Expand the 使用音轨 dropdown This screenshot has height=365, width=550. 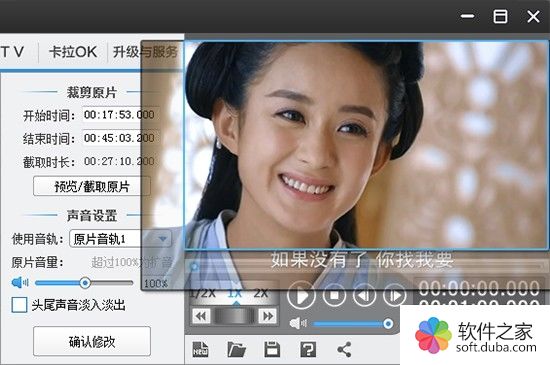(121, 239)
